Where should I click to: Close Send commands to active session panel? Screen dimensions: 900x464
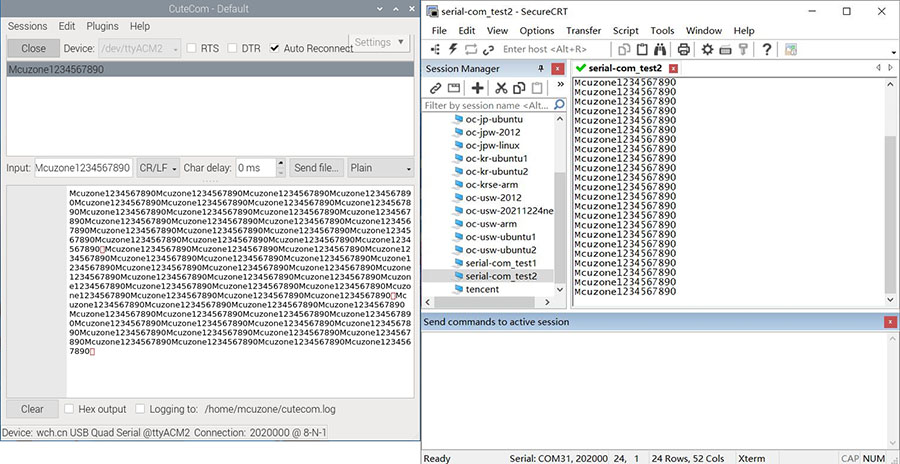pyautogui.click(x=890, y=322)
